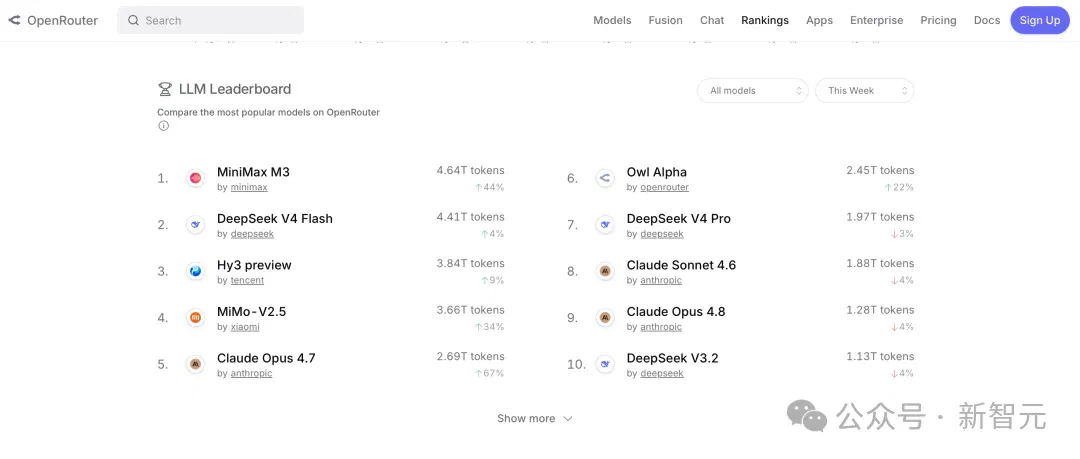
Task: Open the Enterprise nav item
Action: click(877, 21)
